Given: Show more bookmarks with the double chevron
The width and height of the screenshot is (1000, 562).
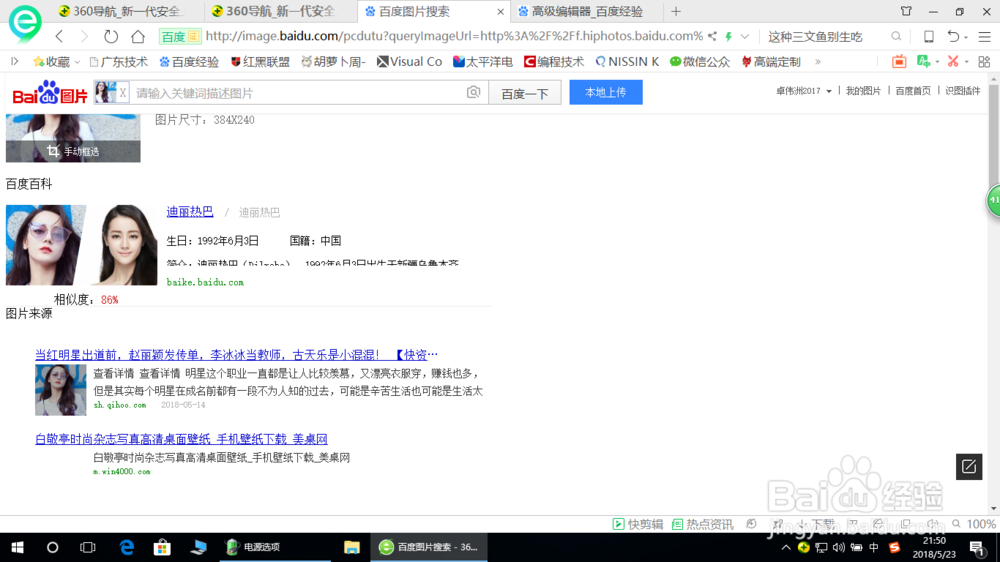Looking at the screenshot, I should click(x=818, y=62).
